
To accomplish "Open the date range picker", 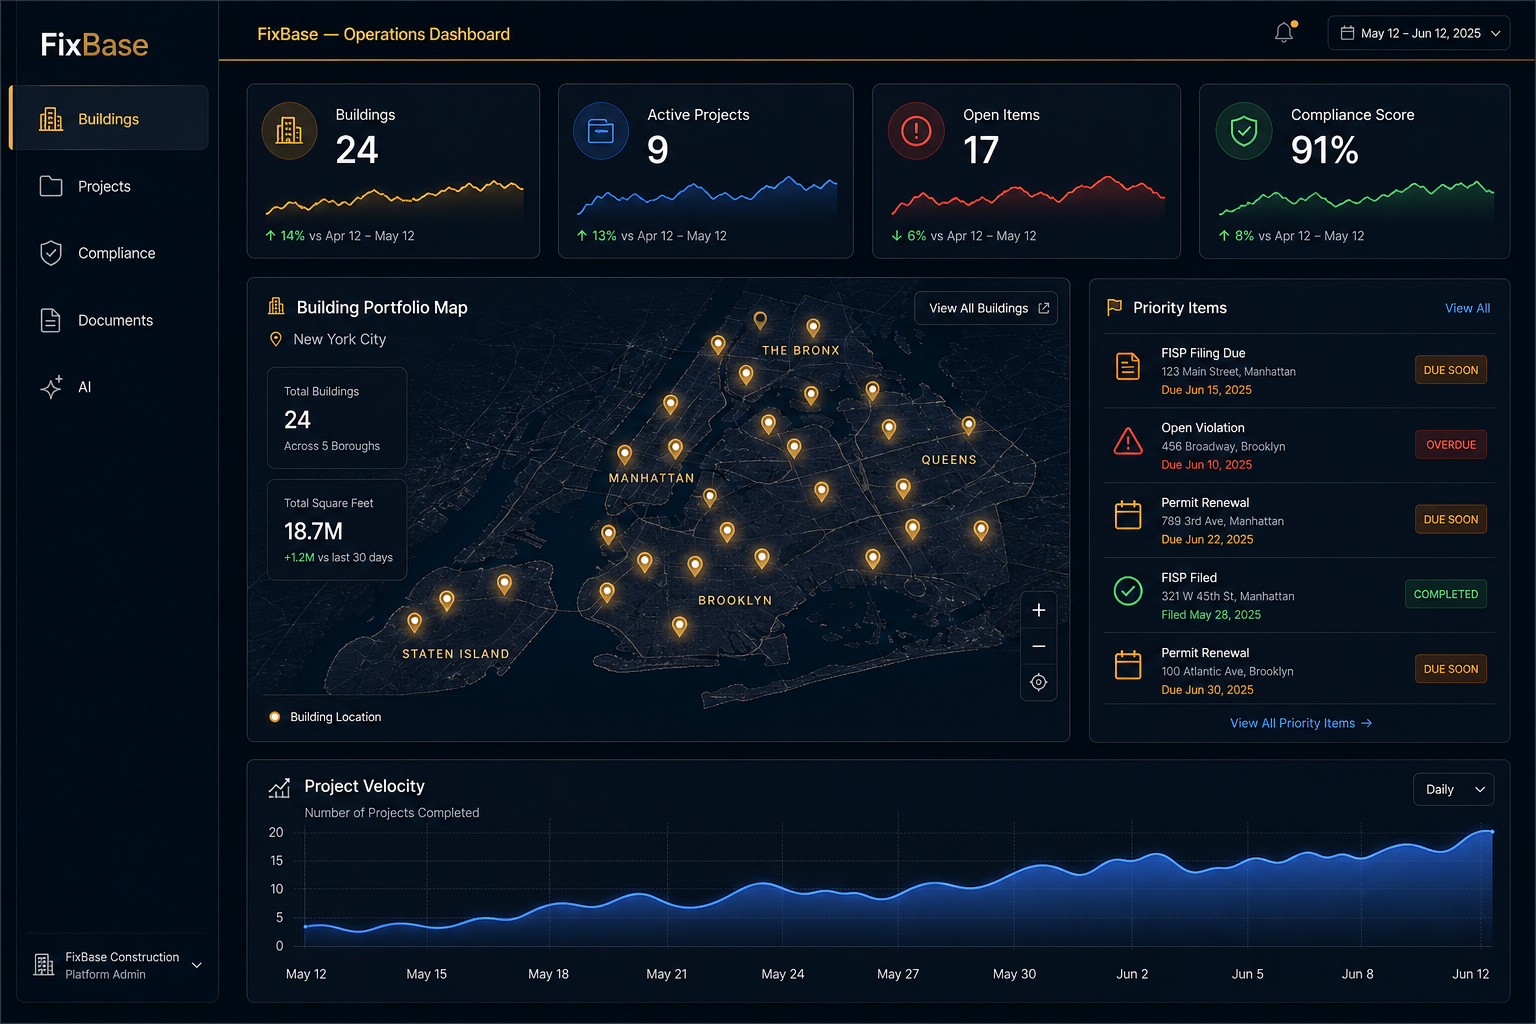I will [x=1419, y=33].
